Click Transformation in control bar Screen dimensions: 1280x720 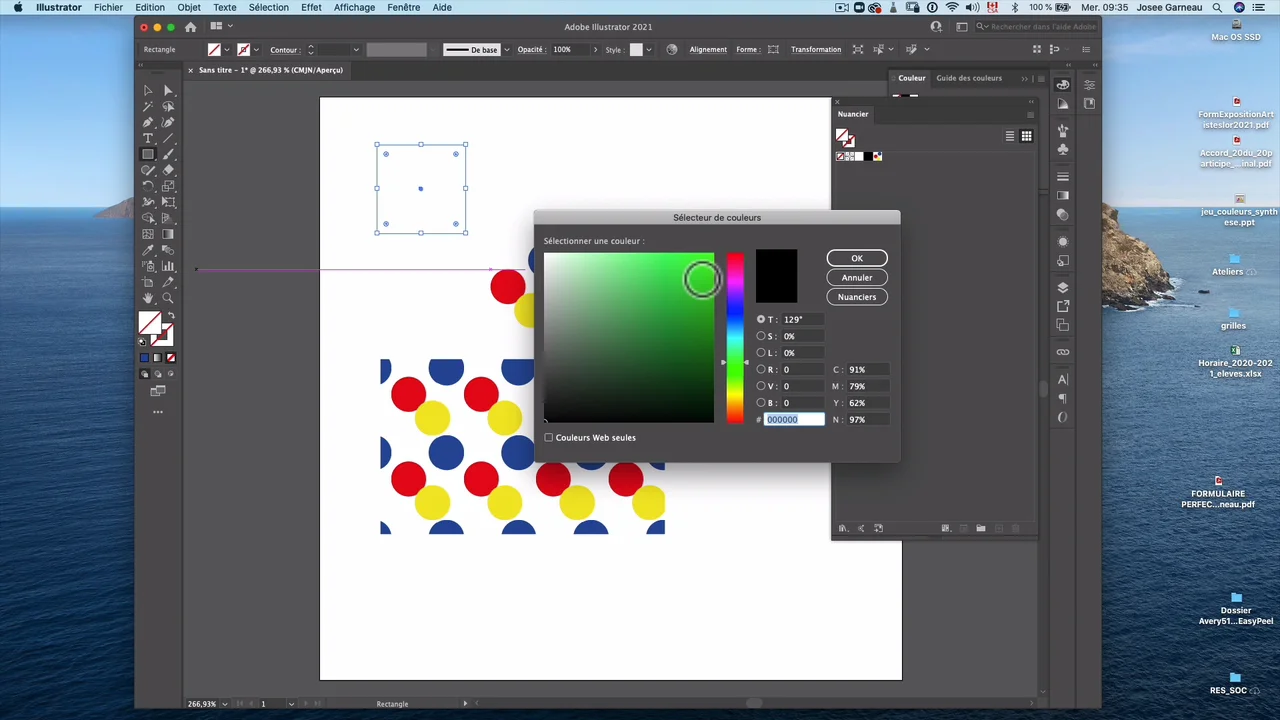click(x=816, y=49)
